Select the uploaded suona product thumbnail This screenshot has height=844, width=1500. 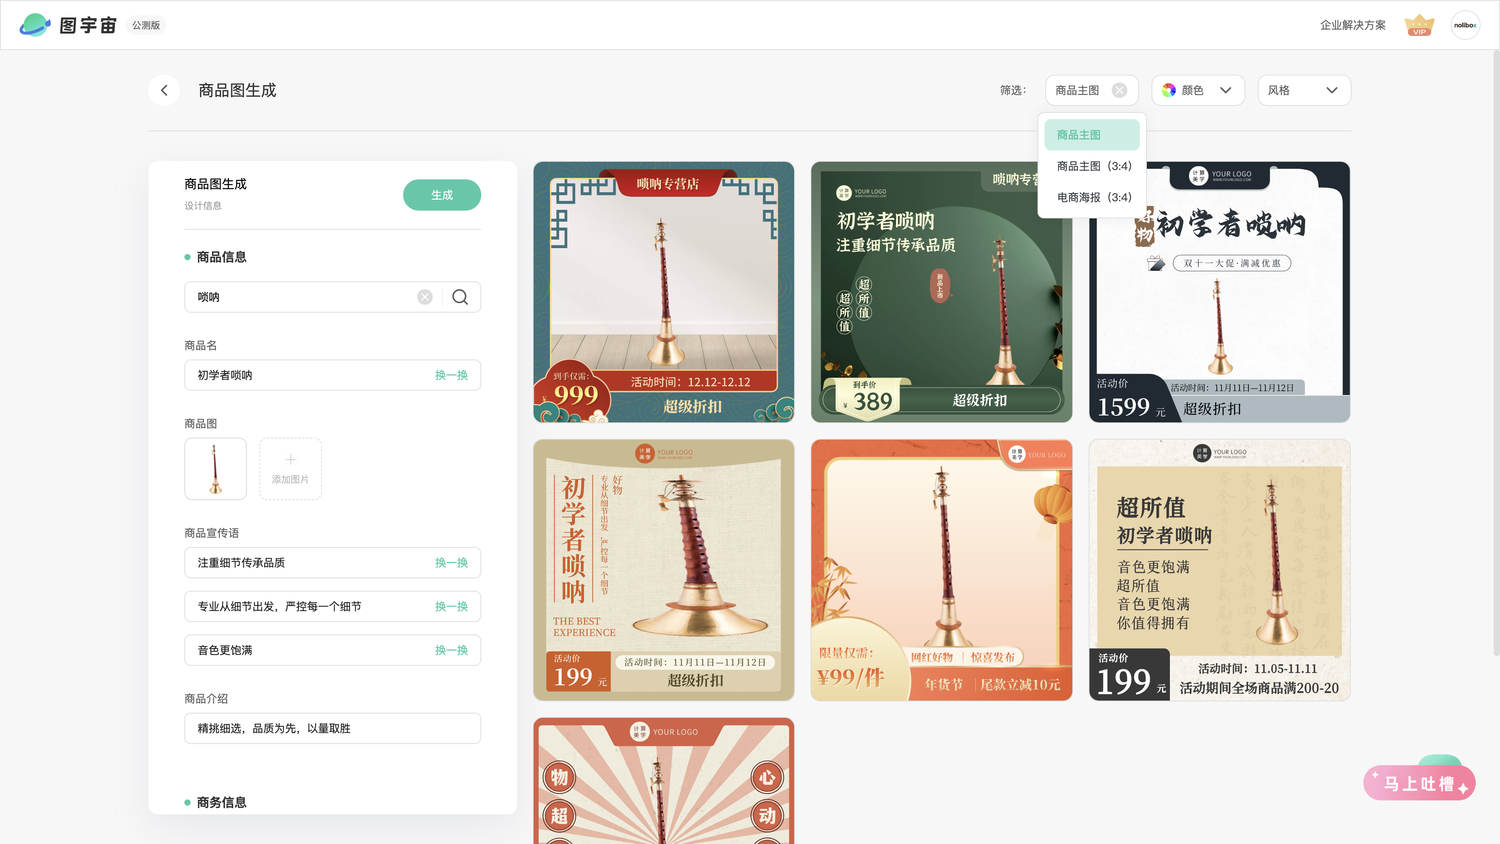tap(215, 469)
